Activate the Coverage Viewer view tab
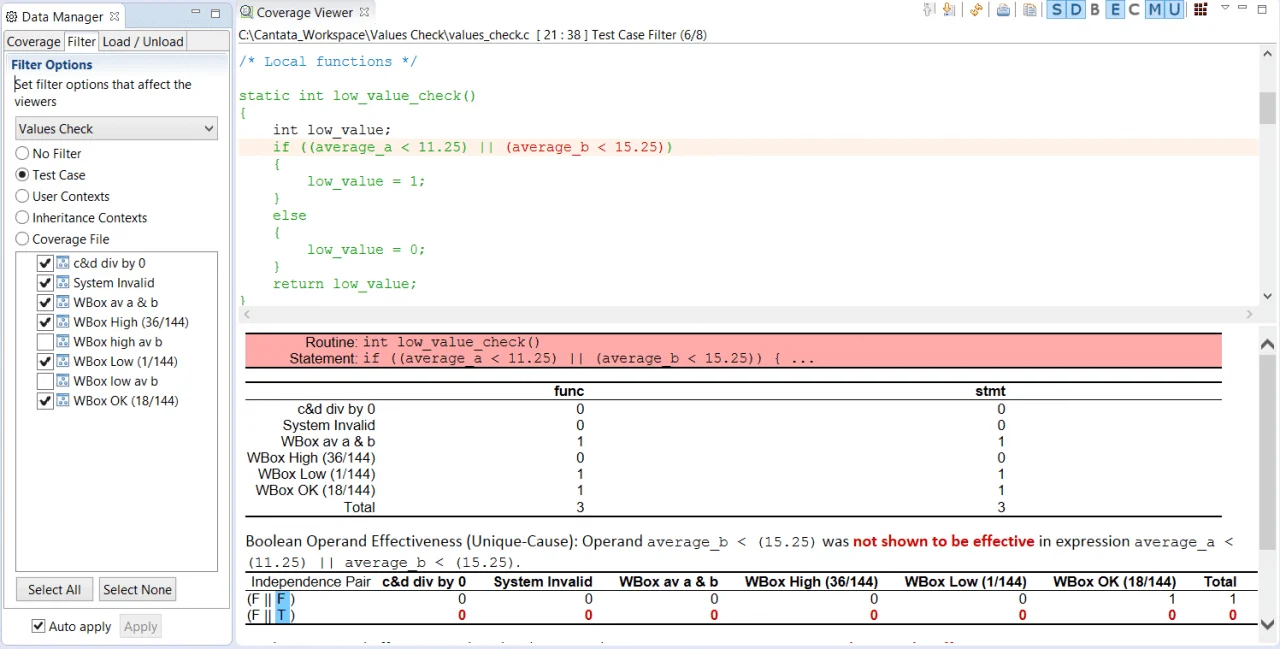This screenshot has height=649, width=1280. coord(305,12)
